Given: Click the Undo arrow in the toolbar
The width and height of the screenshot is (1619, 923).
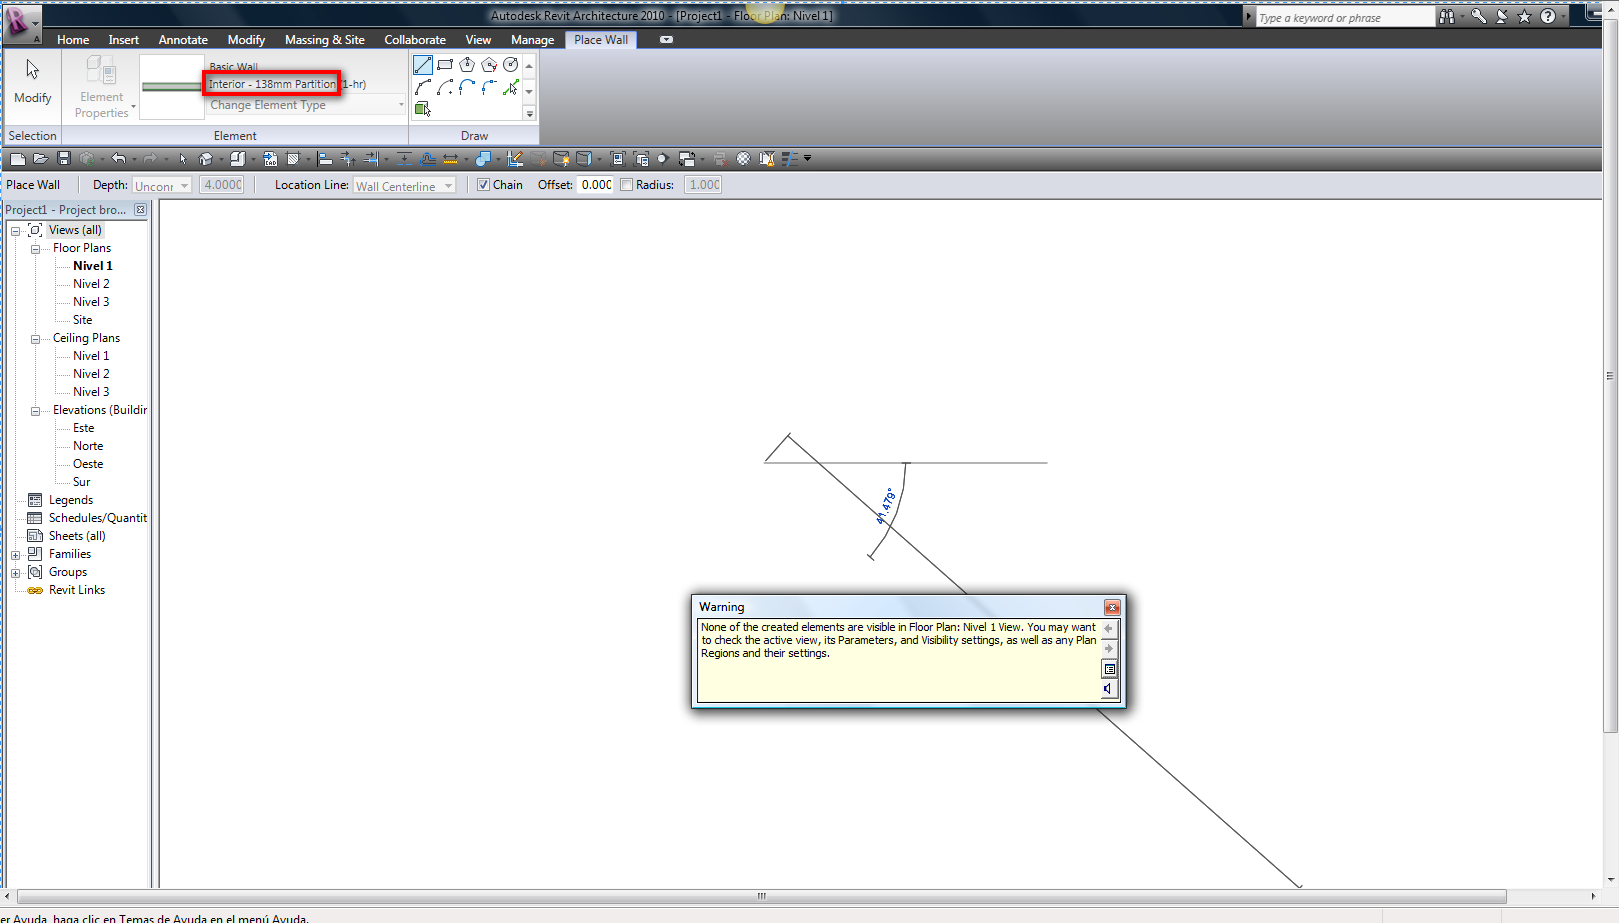Looking at the screenshot, I should 118,159.
